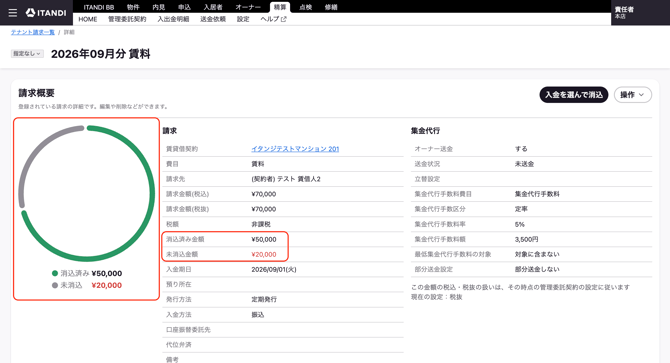
Task: Select the 精算 tab
Action: tap(280, 7)
